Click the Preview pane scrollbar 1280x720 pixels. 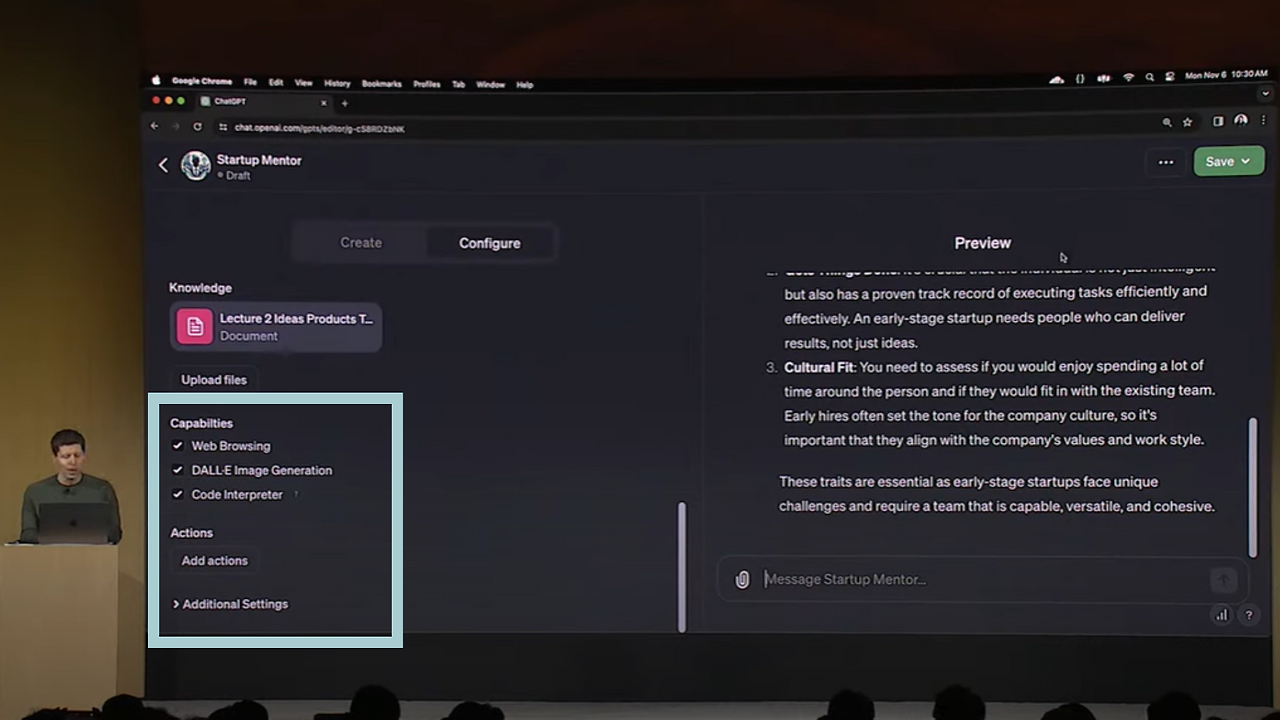1253,488
